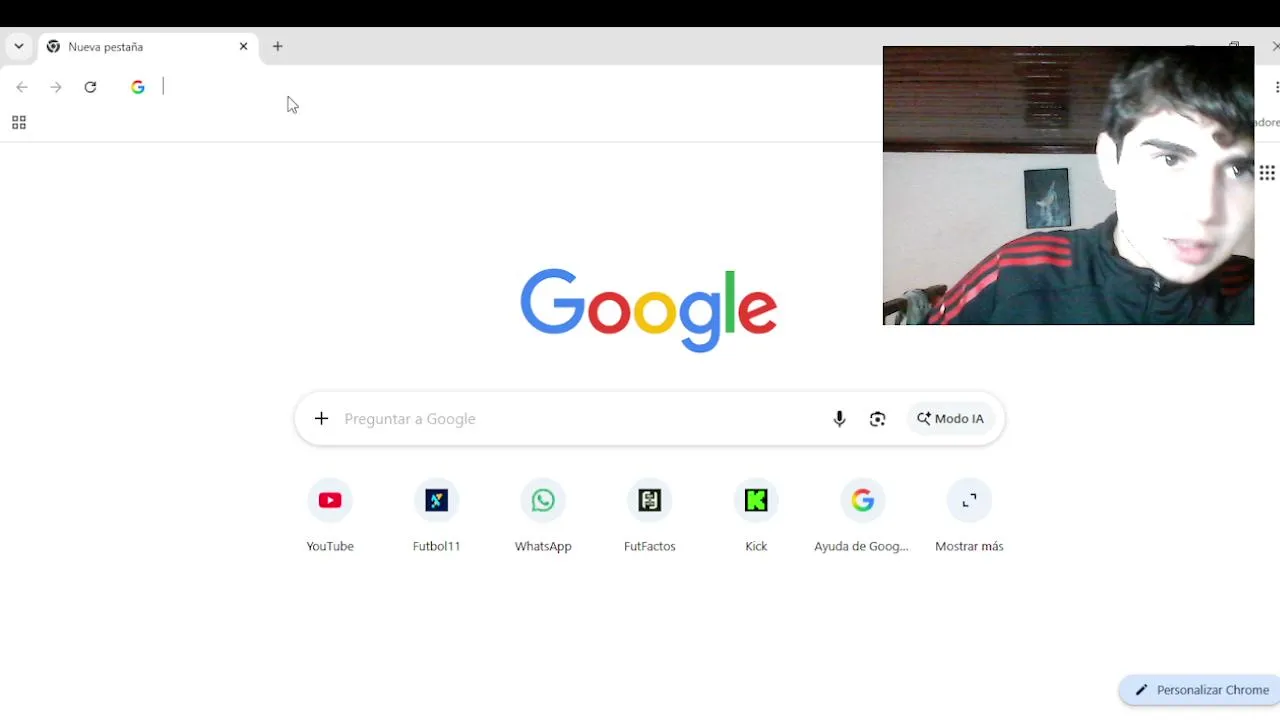Click the plus icon in search box

pyautogui.click(x=321, y=418)
